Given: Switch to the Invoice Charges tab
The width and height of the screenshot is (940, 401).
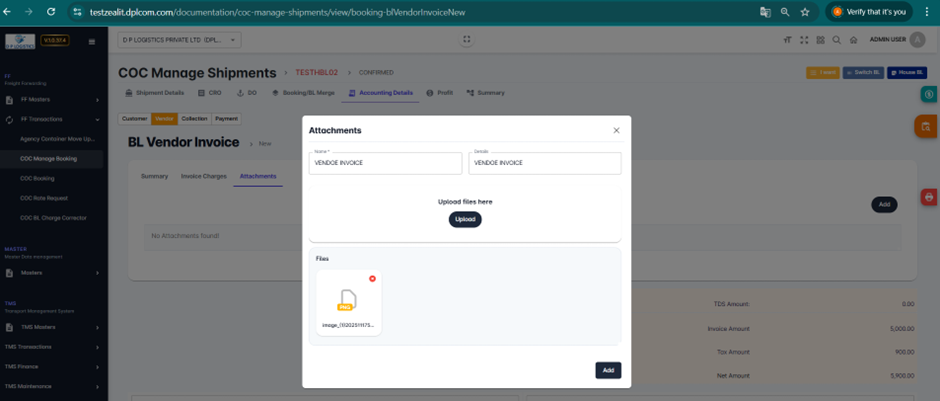Looking at the screenshot, I should click(203, 176).
